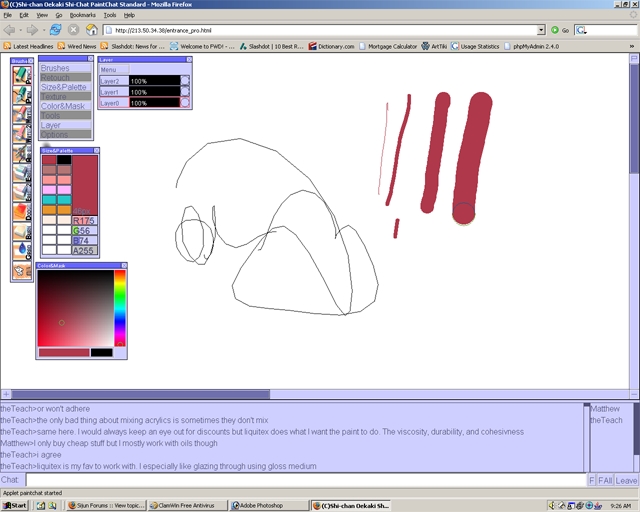This screenshot has height=512, width=640.
Task: Select the Eraser2 tool
Action: point(22,193)
